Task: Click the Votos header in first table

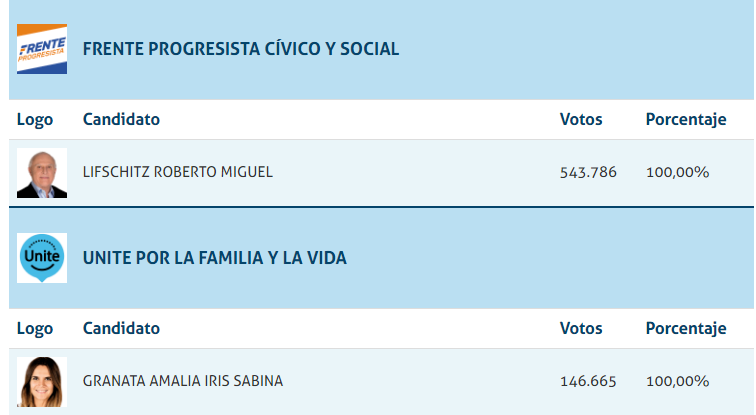Action: (x=581, y=120)
